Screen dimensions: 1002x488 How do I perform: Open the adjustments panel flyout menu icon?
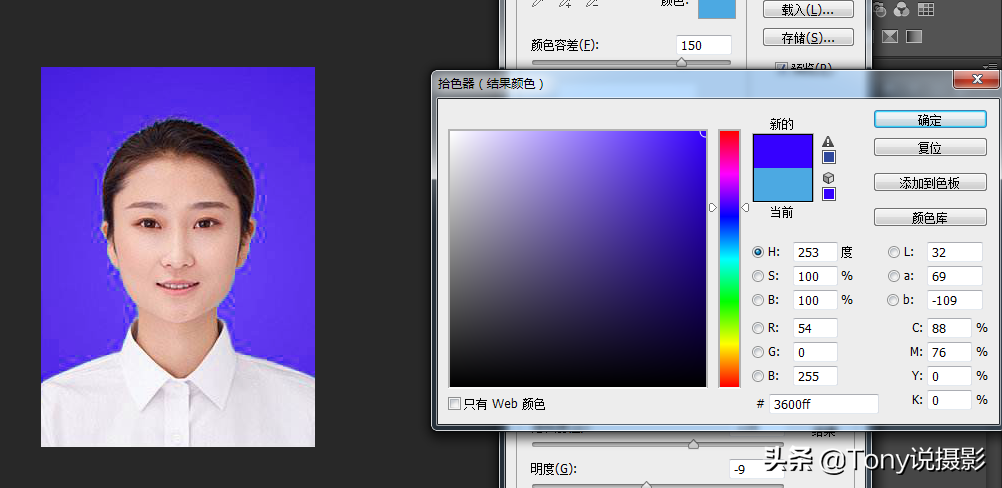pyautogui.click(x=992, y=65)
